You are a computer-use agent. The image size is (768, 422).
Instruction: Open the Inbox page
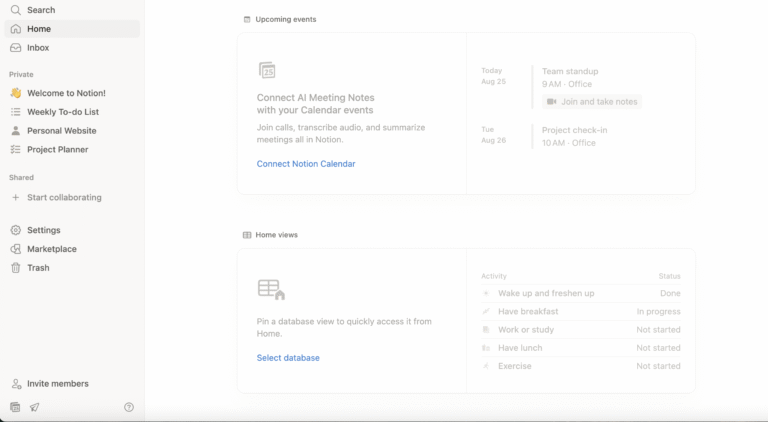coord(72,47)
